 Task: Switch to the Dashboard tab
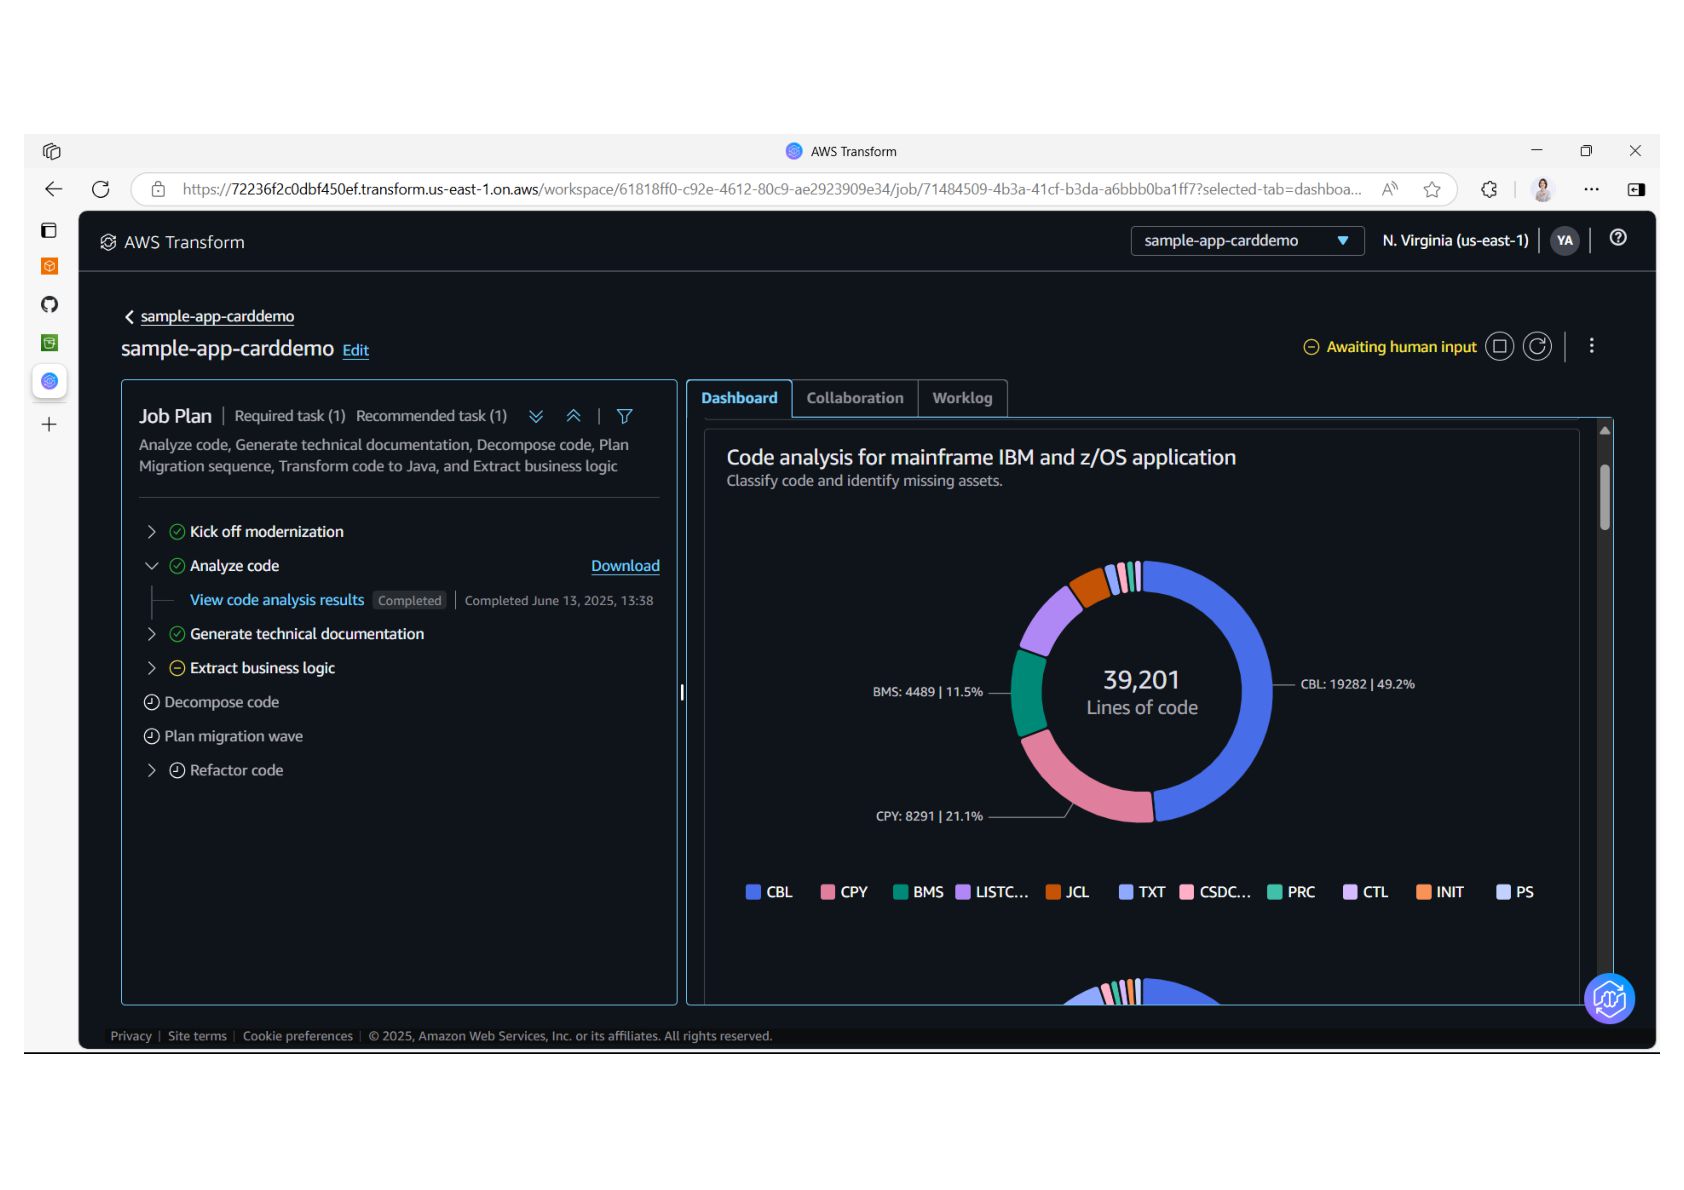point(739,398)
